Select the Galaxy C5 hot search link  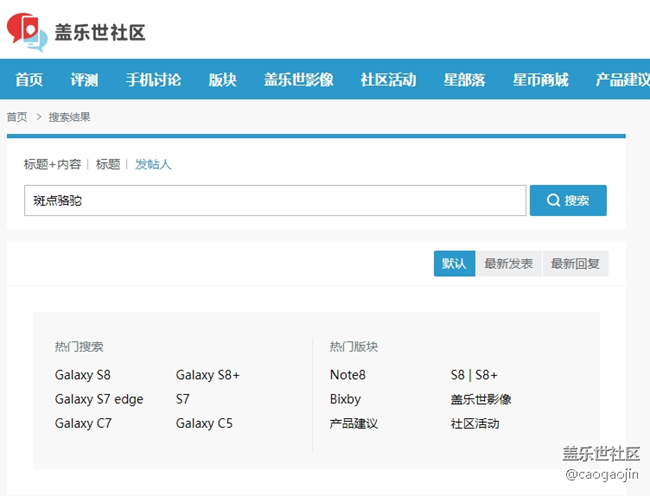point(204,423)
